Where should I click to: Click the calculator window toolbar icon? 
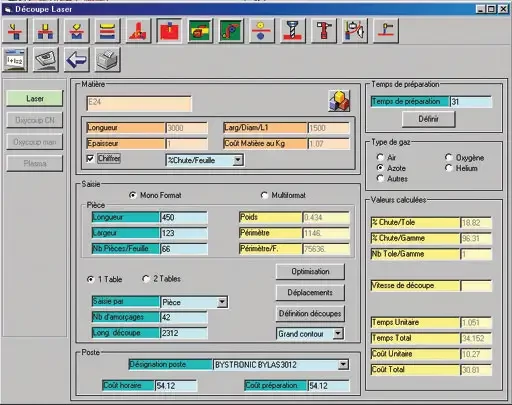tap(15, 60)
